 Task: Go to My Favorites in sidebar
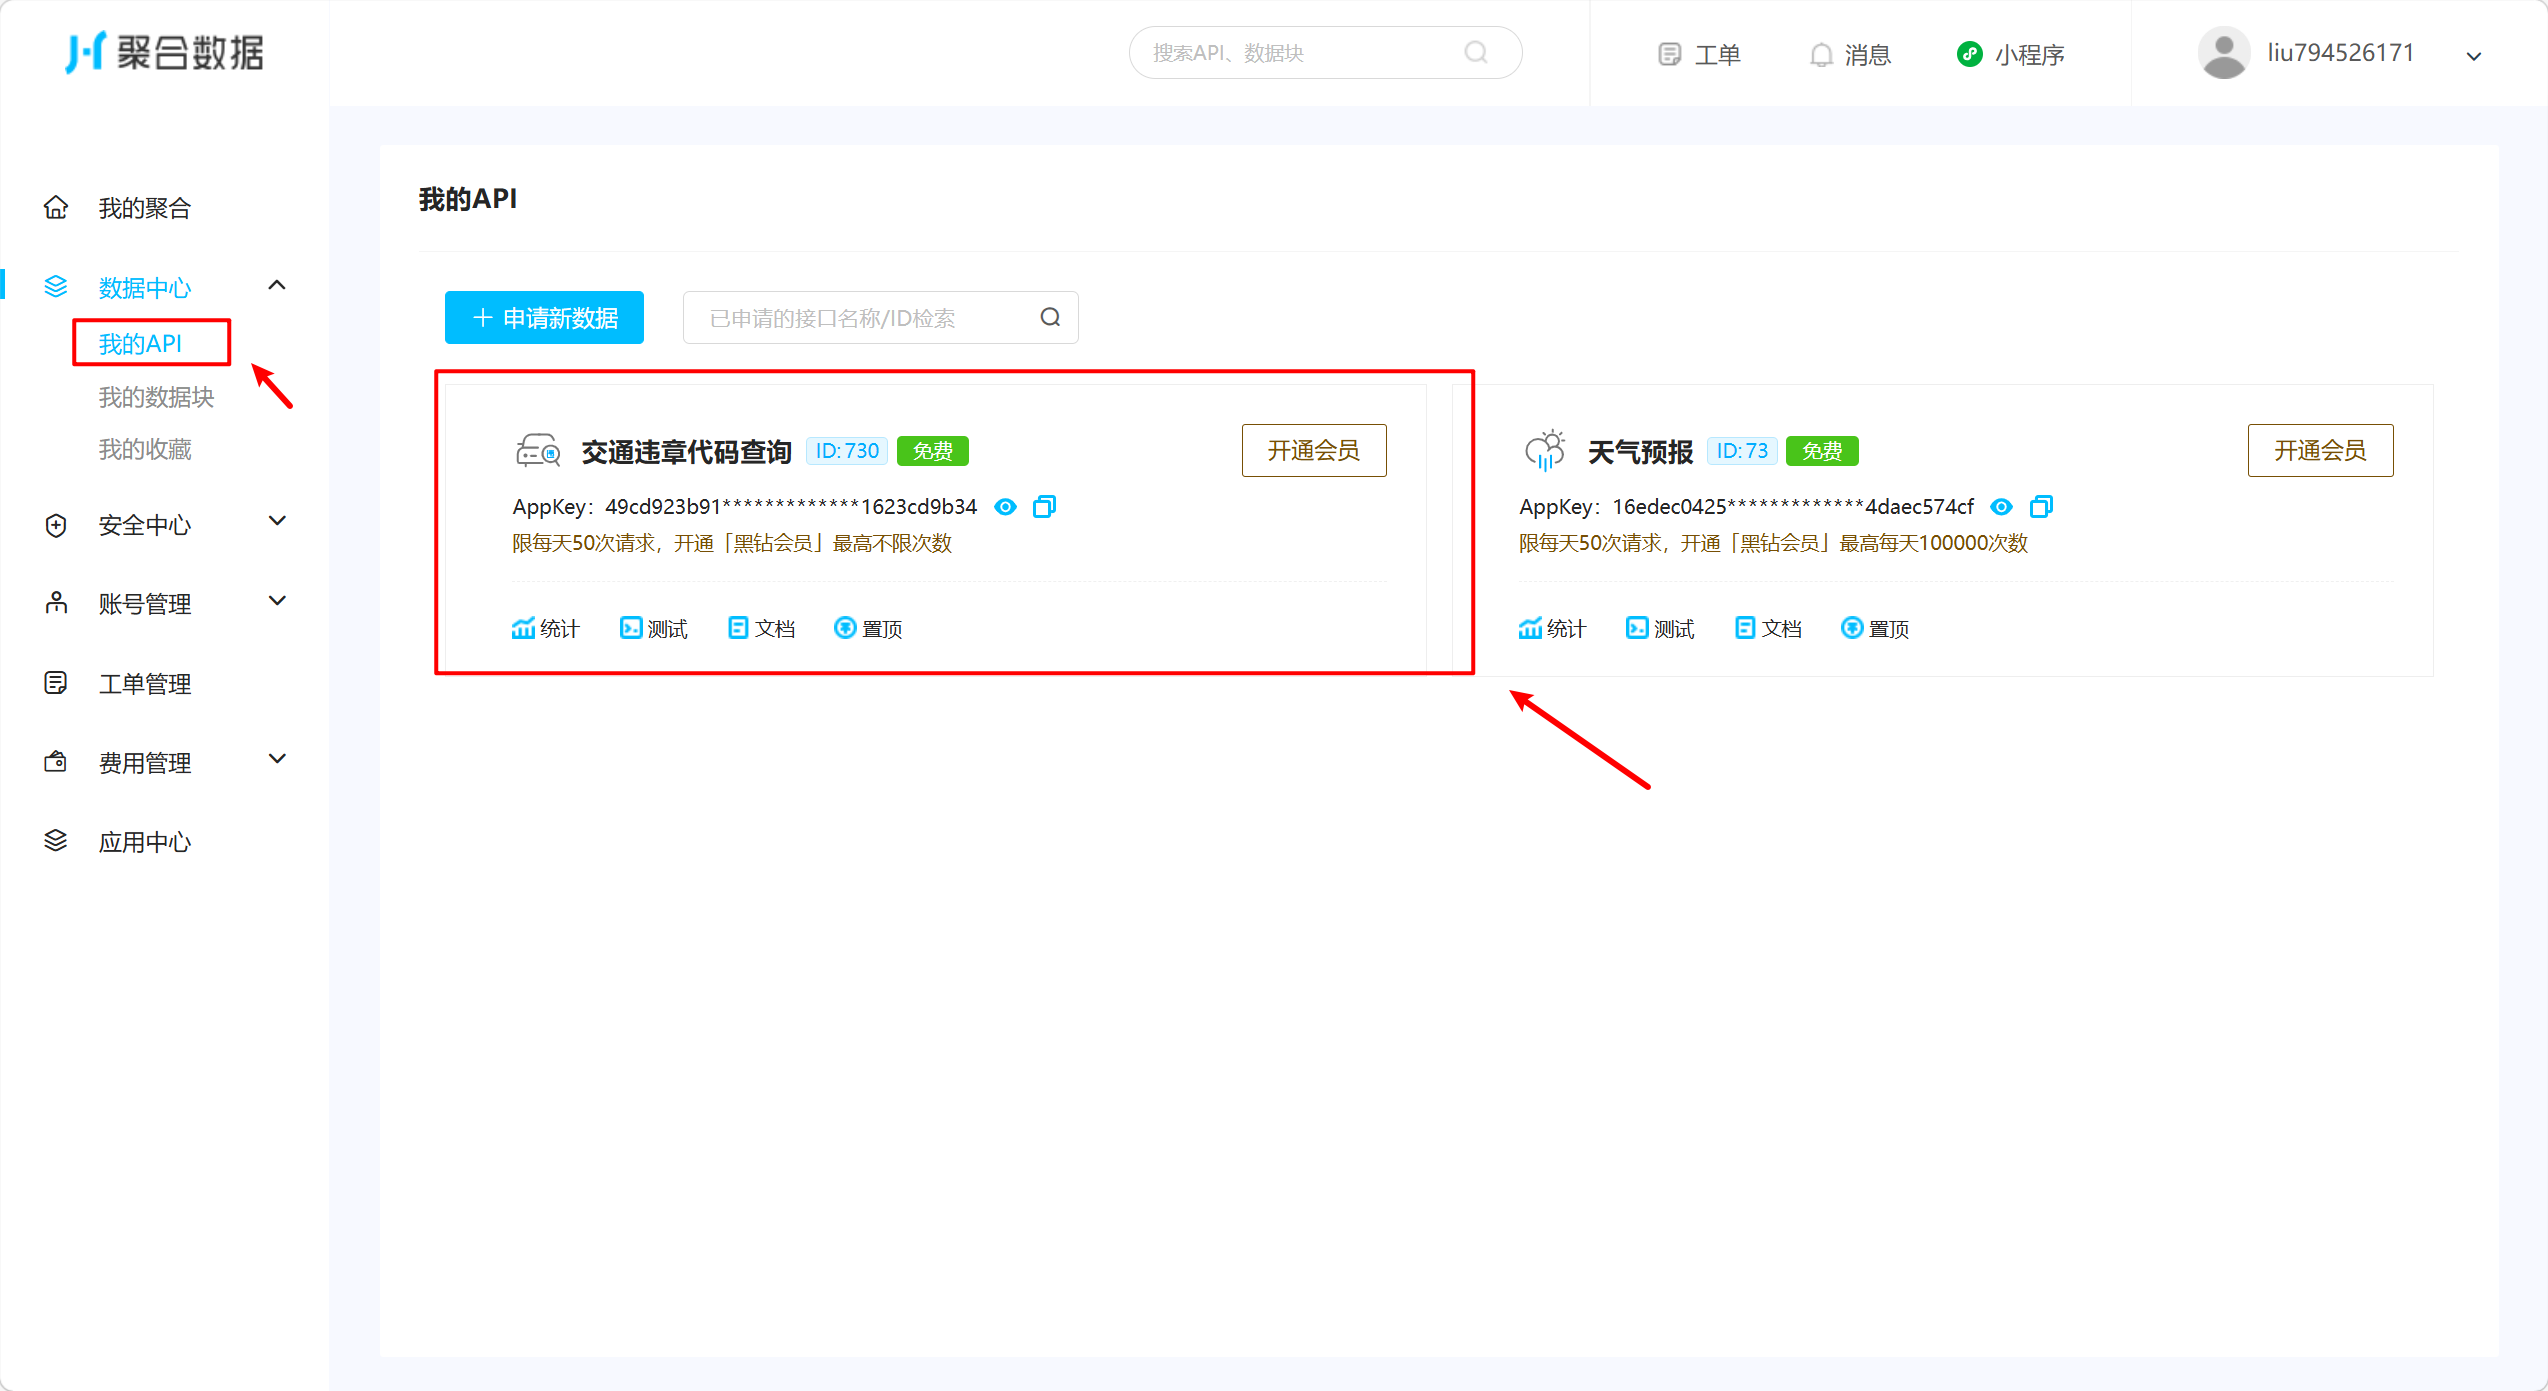[x=145, y=449]
